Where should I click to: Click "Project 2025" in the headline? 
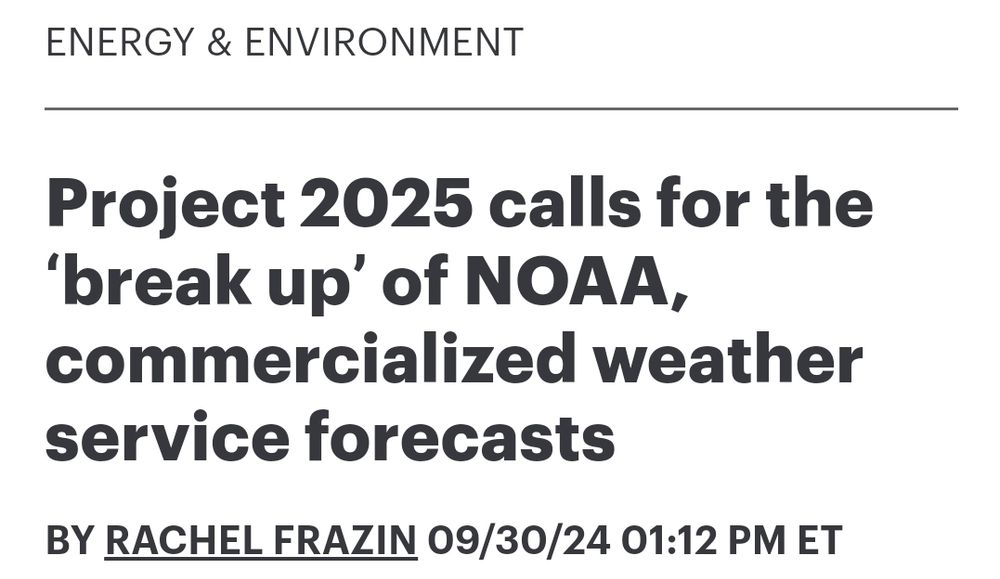coord(259,205)
